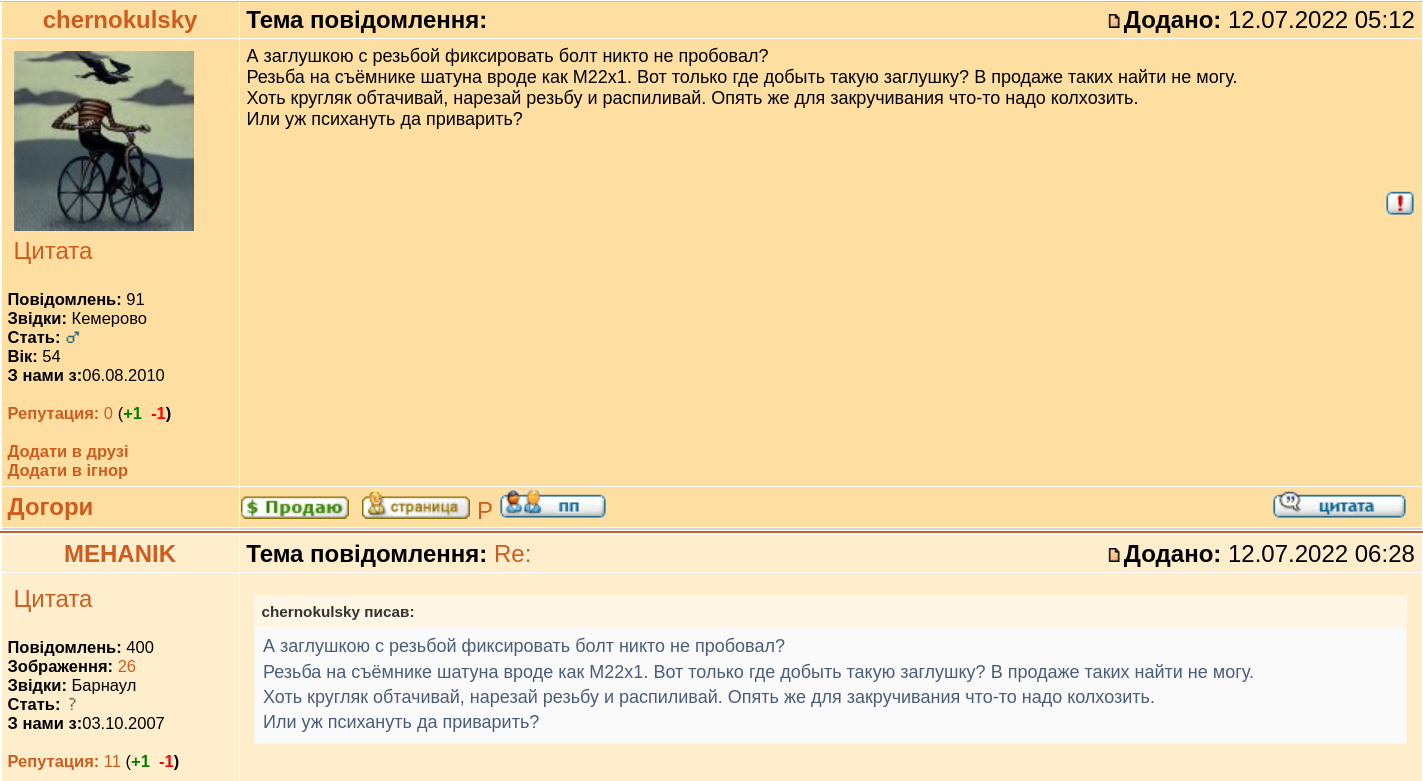Click Цитата link under chernokulsky's avatar
The image size is (1423, 781).
(x=53, y=251)
